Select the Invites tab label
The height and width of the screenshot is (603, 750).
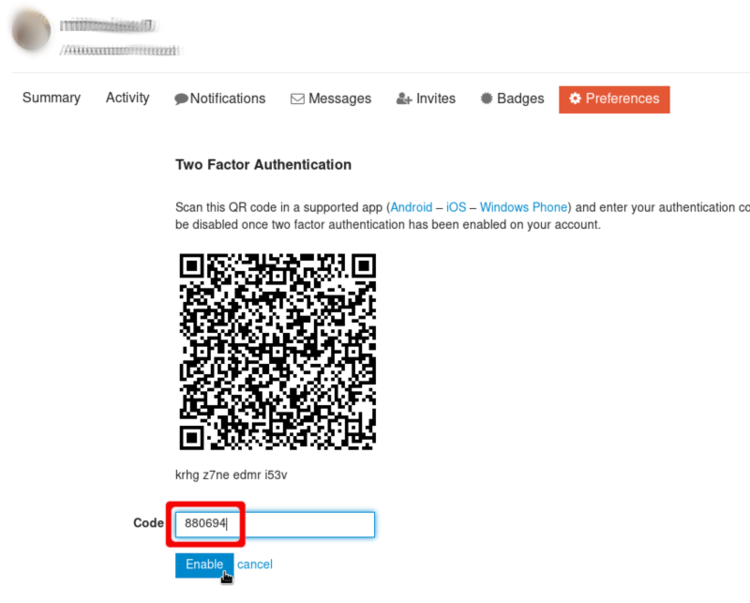(436, 99)
